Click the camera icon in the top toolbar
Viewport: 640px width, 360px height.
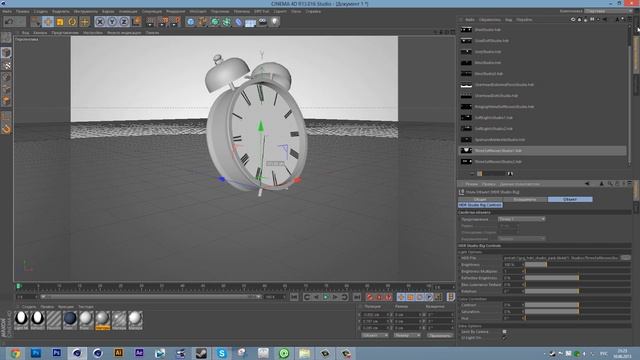(262, 22)
